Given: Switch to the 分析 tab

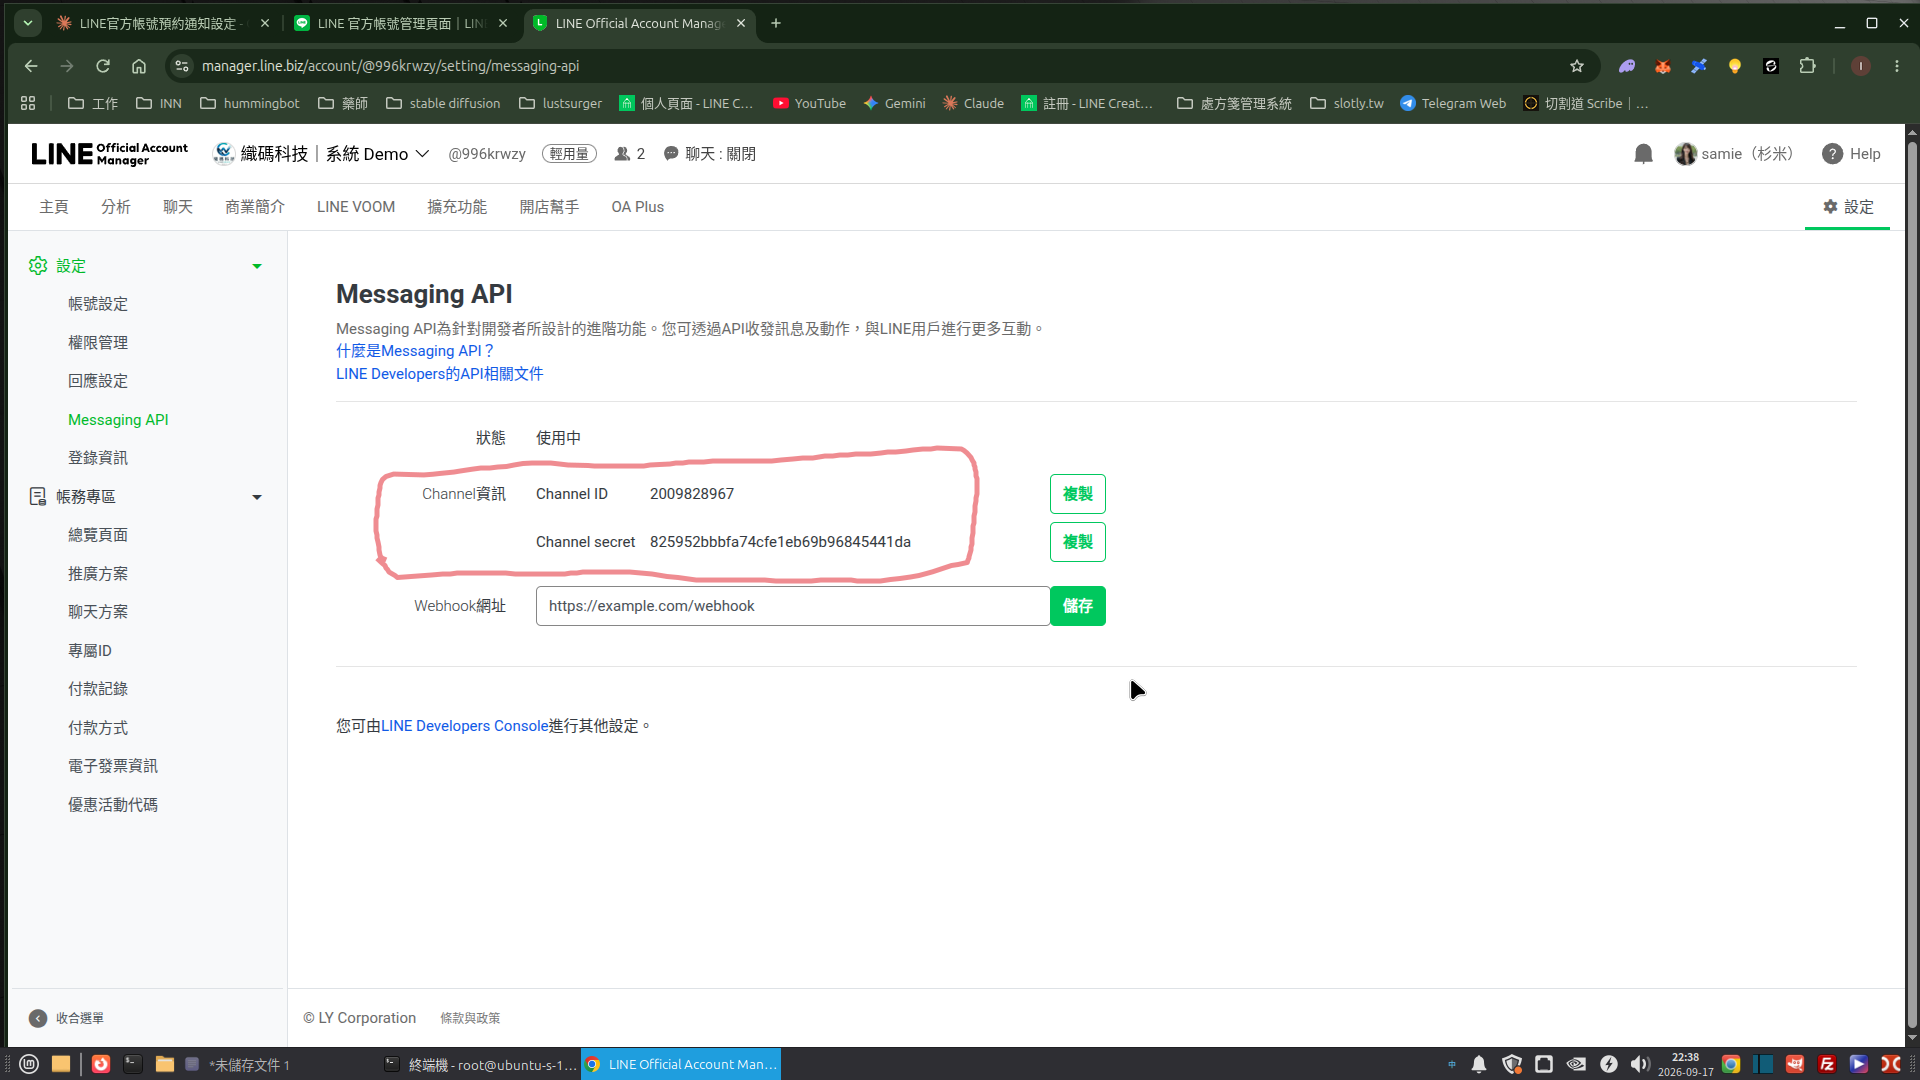Looking at the screenshot, I should (x=116, y=207).
